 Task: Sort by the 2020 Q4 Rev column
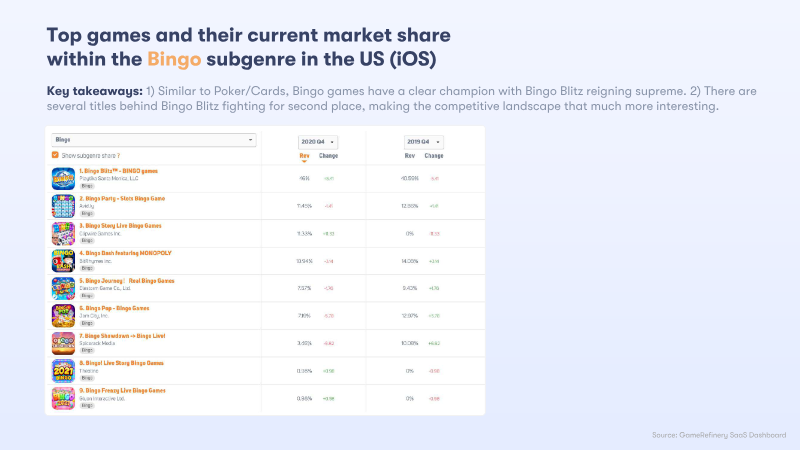304,156
